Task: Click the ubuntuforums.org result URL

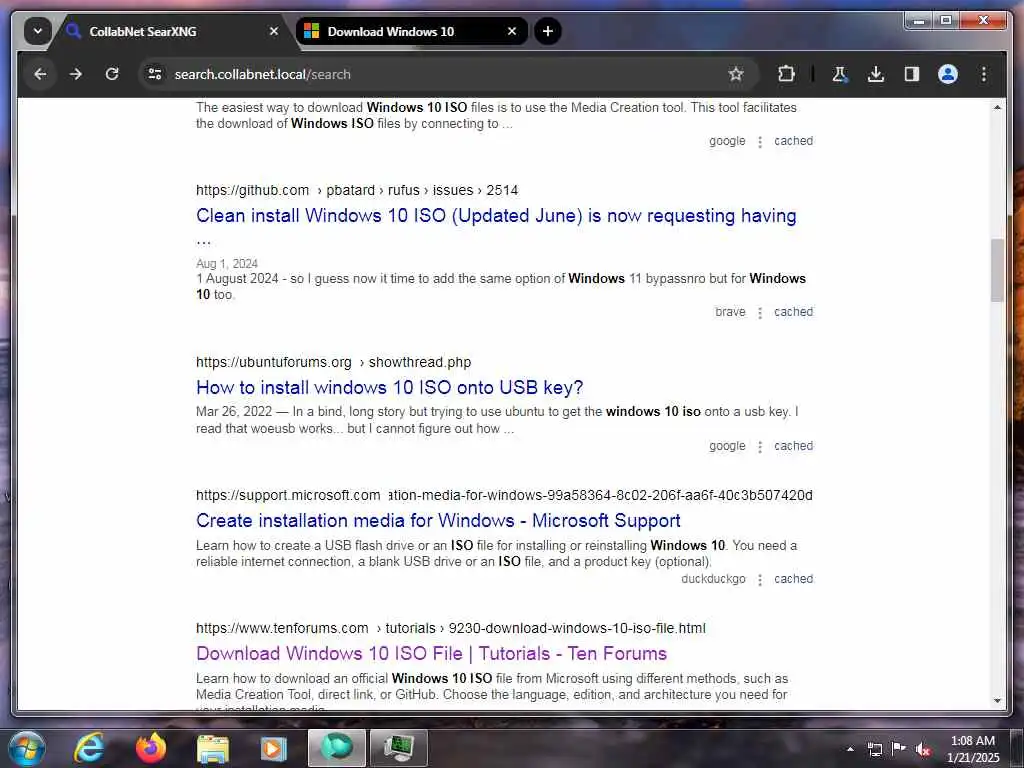Action: [x=333, y=362]
